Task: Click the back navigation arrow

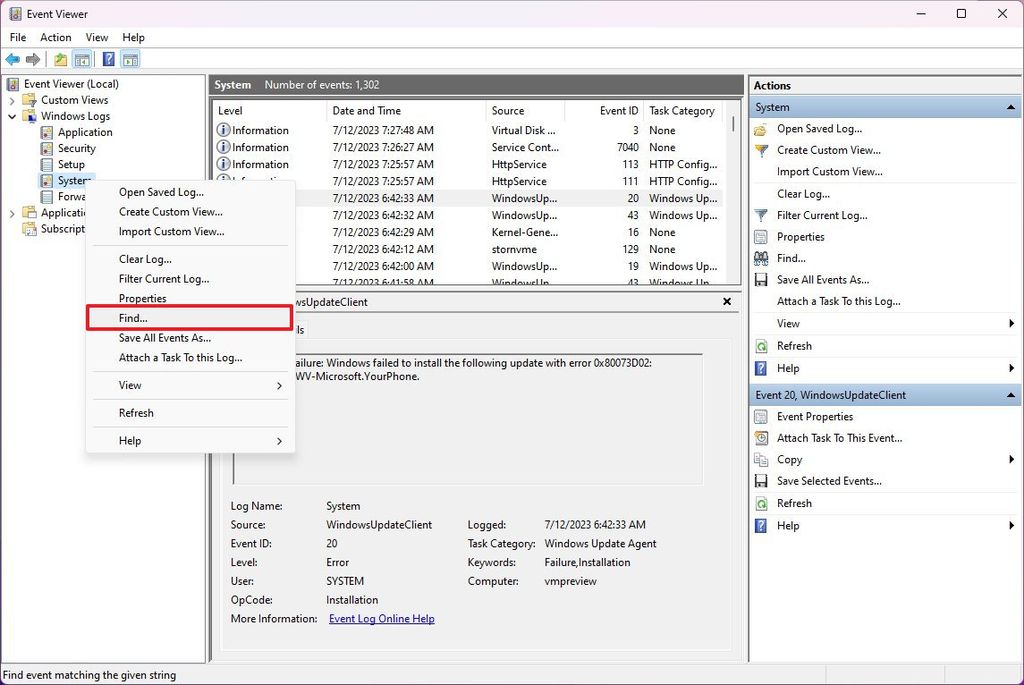Action: tap(13, 58)
